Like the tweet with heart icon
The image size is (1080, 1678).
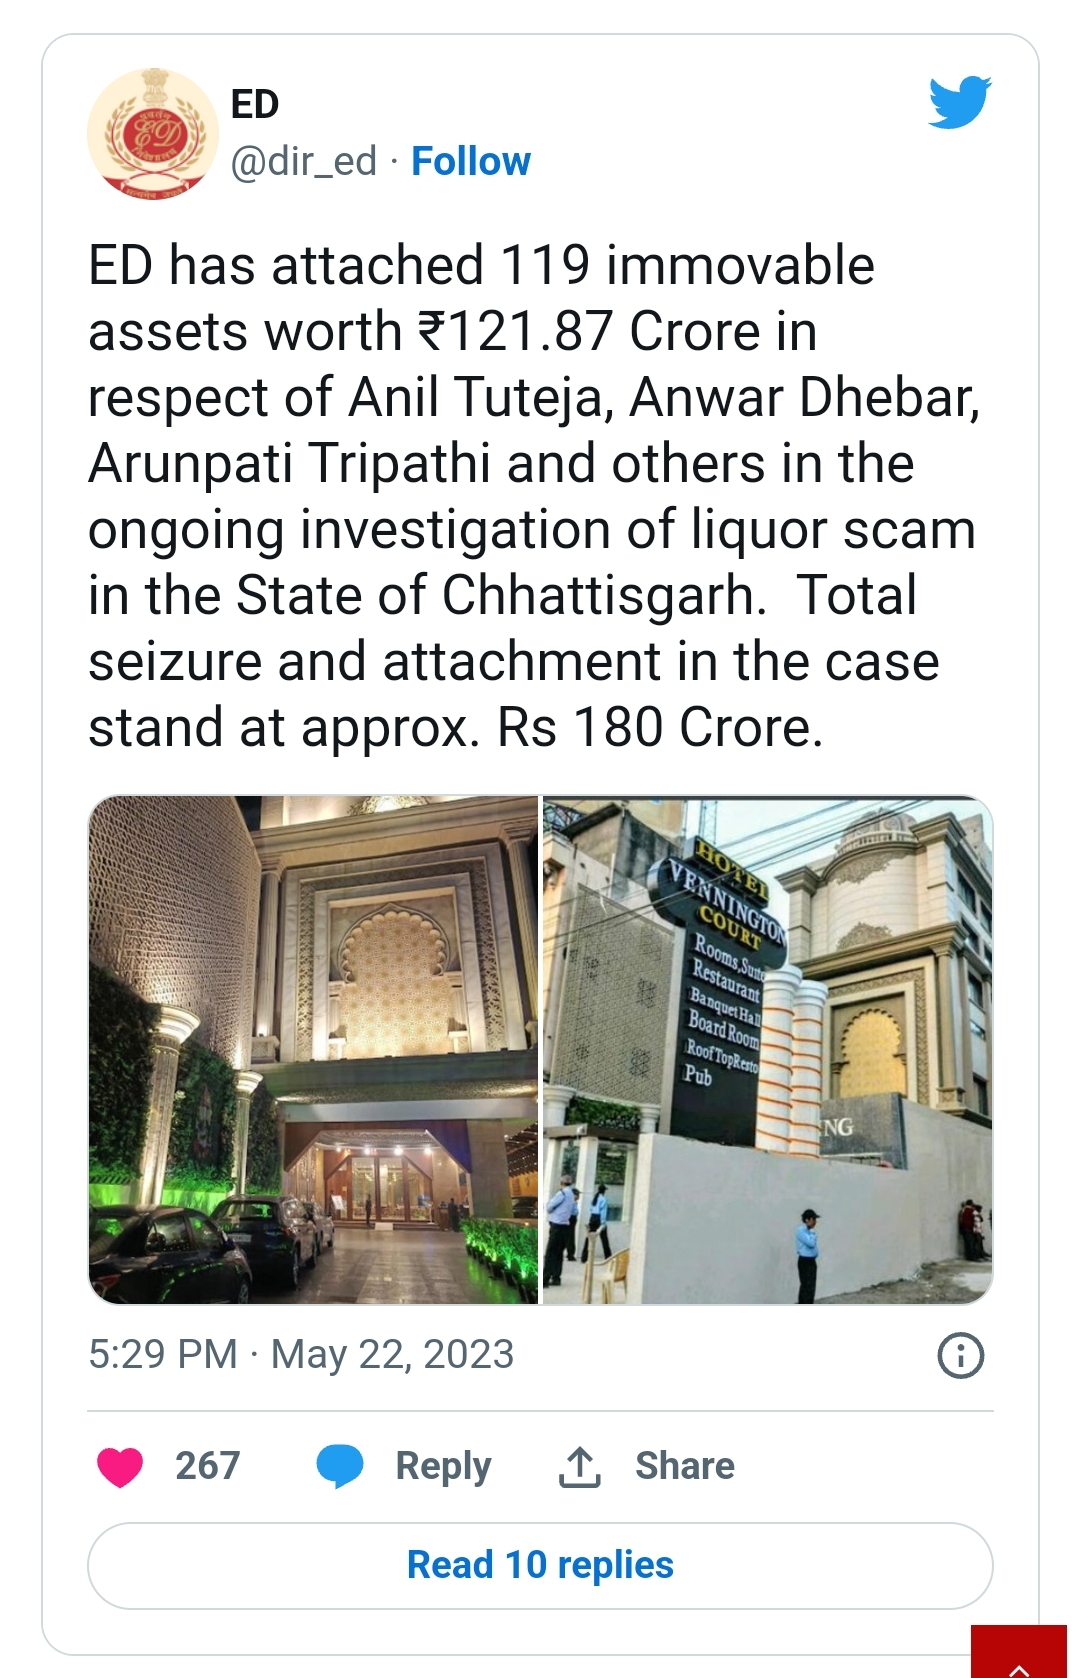click(x=120, y=1467)
